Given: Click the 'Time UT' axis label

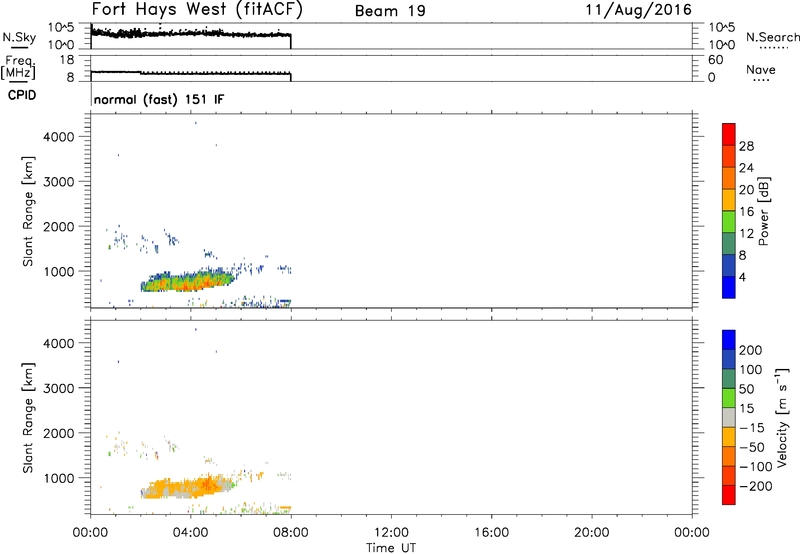Looking at the screenshot, I should pyautogui.click(x=391, y=548).
